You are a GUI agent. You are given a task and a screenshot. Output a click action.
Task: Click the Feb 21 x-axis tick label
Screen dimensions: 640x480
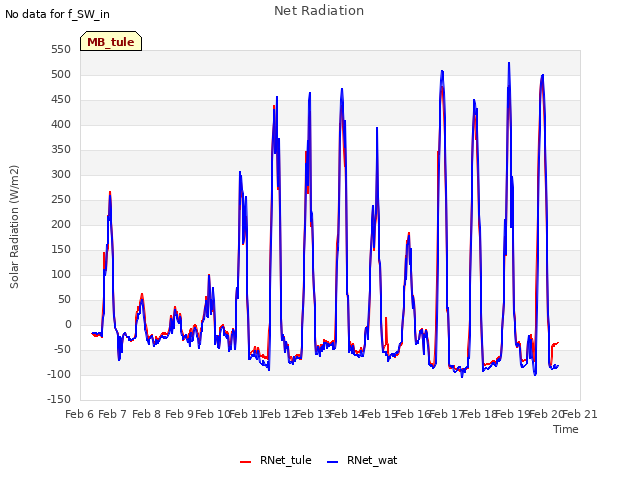[580, 414]
